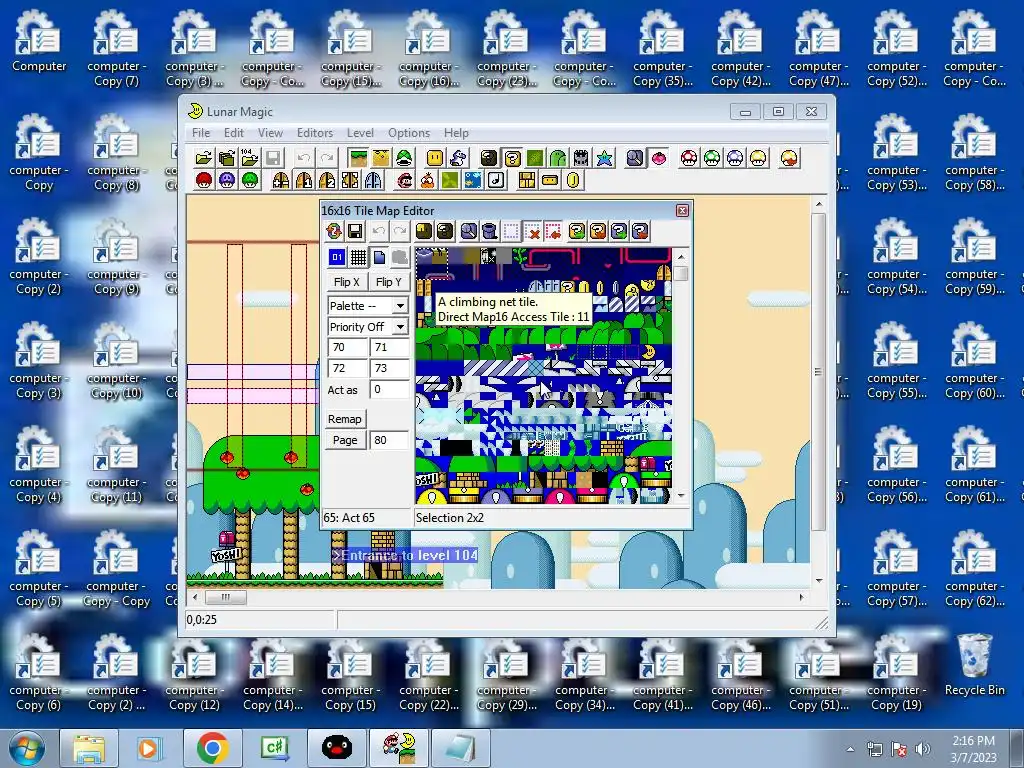Toggle the grid display in Tile Map Editor
The image size is (1024, 768).
click(358, 257)
